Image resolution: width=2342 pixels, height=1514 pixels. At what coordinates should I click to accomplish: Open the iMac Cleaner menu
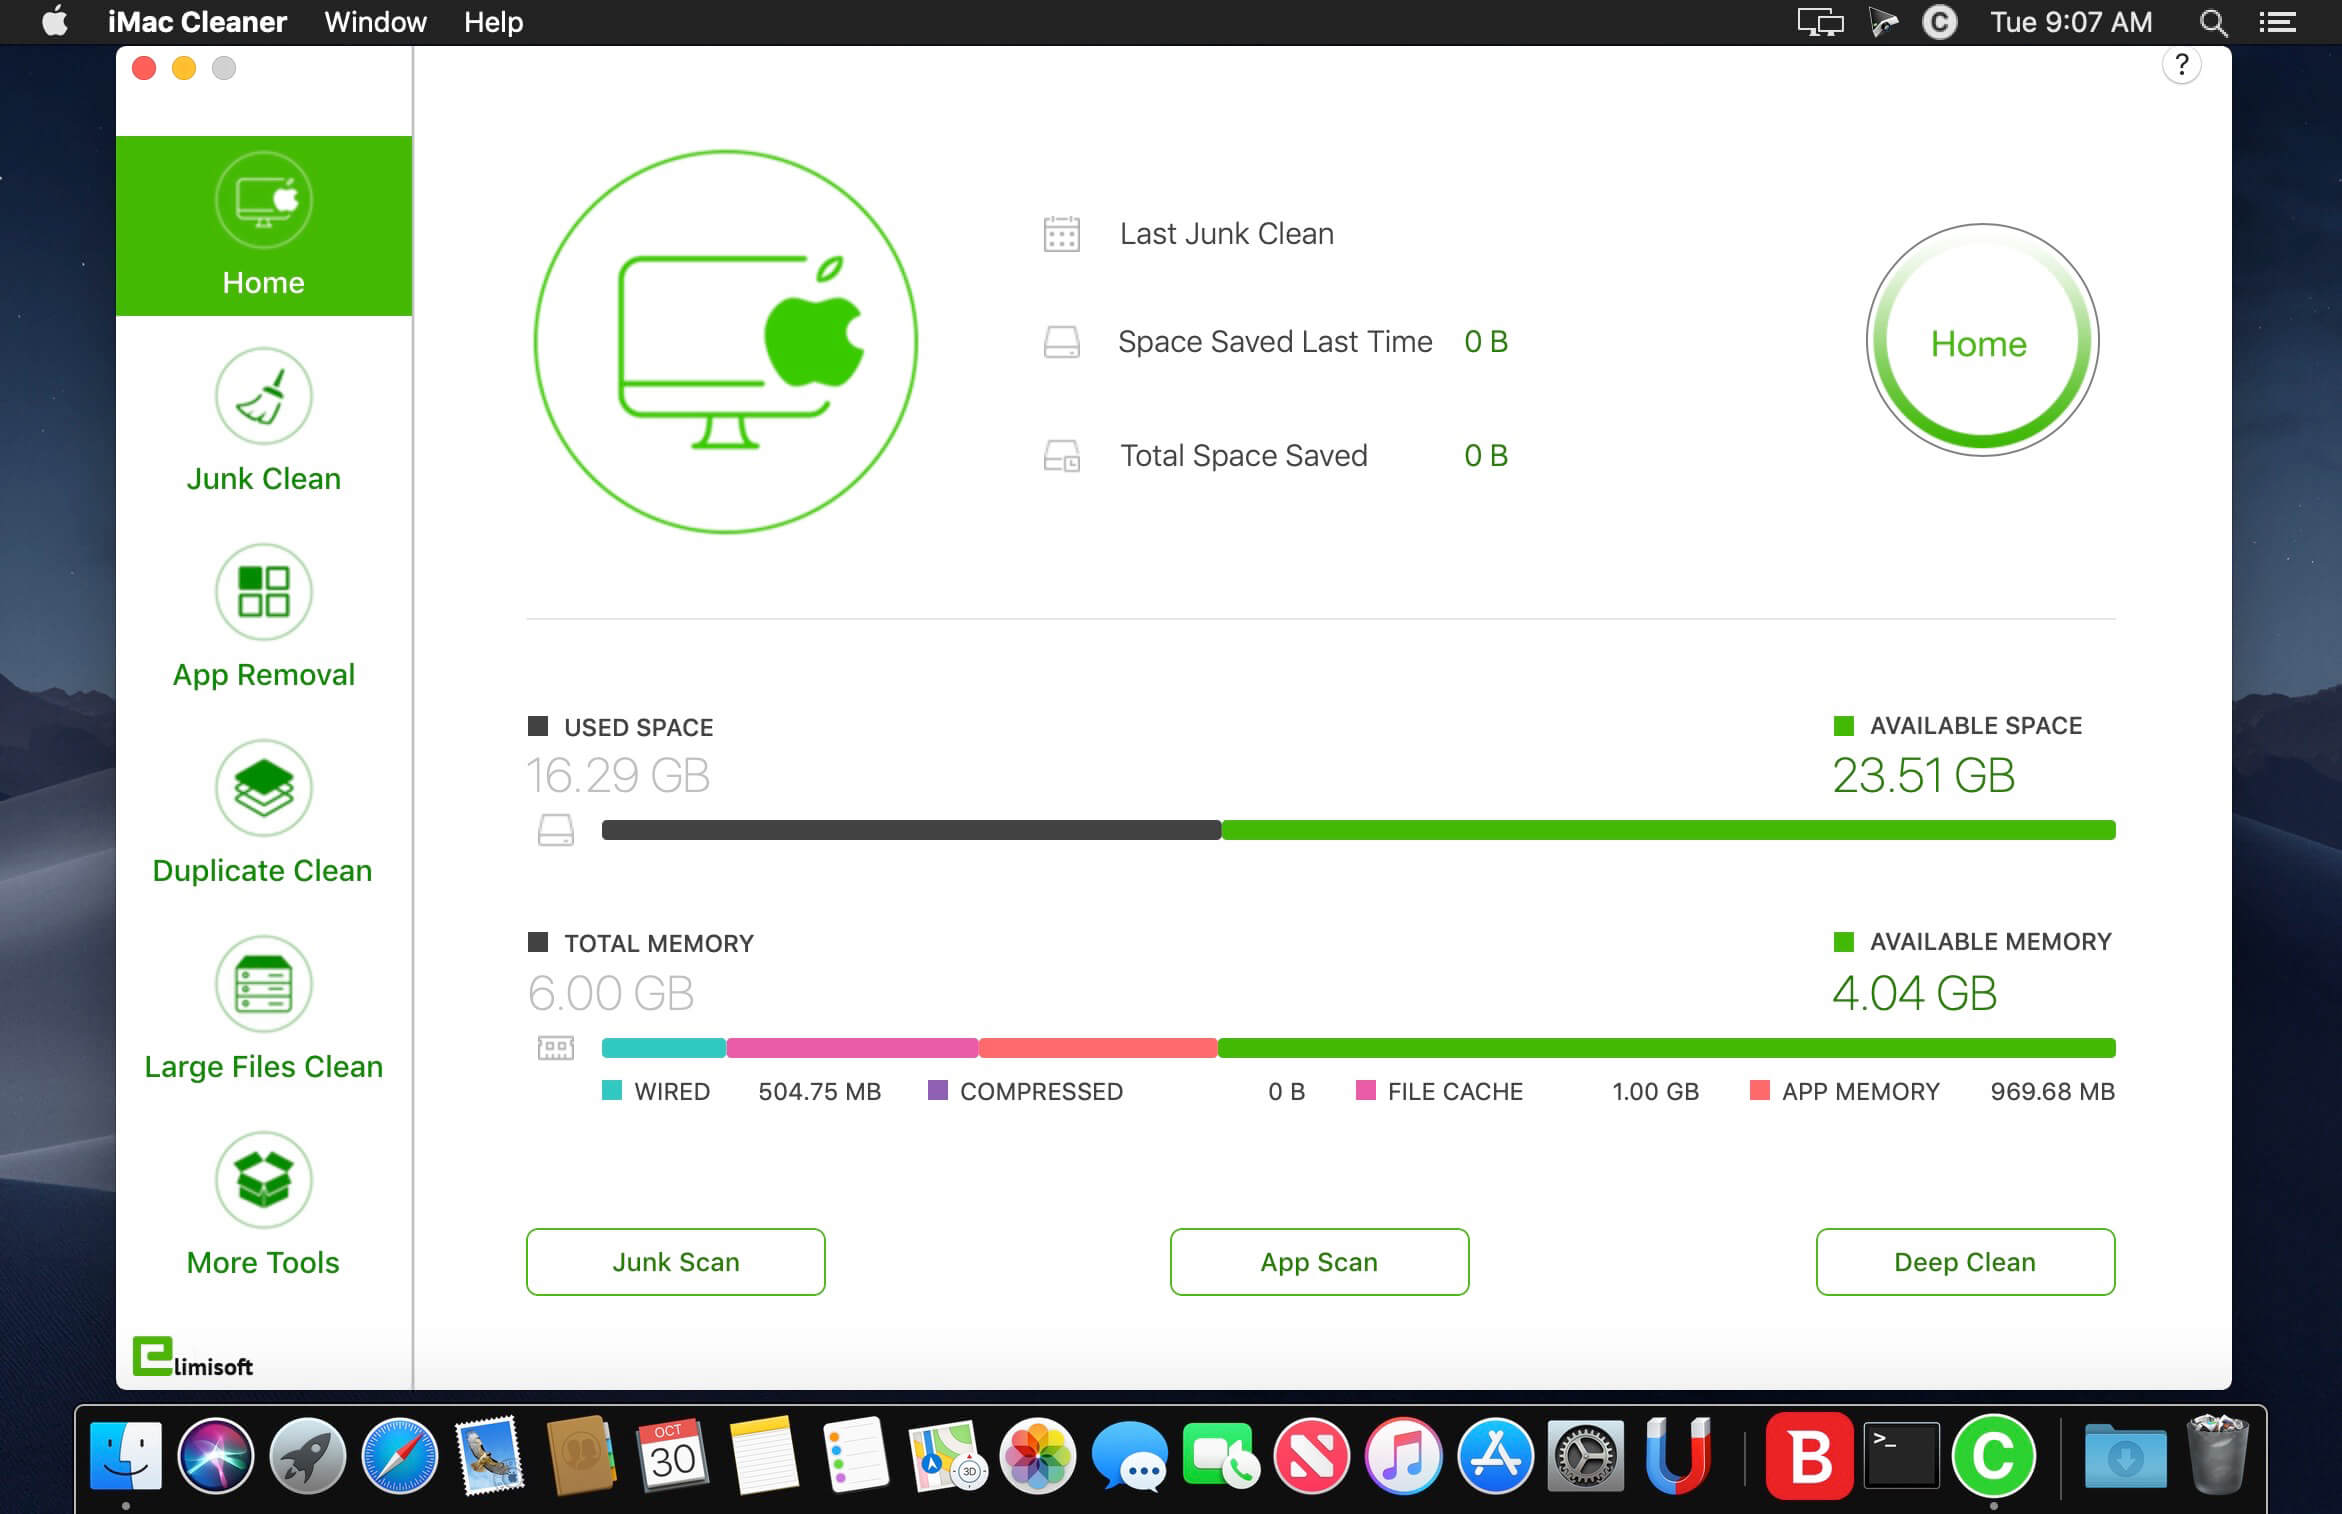[x=197, y=22]
